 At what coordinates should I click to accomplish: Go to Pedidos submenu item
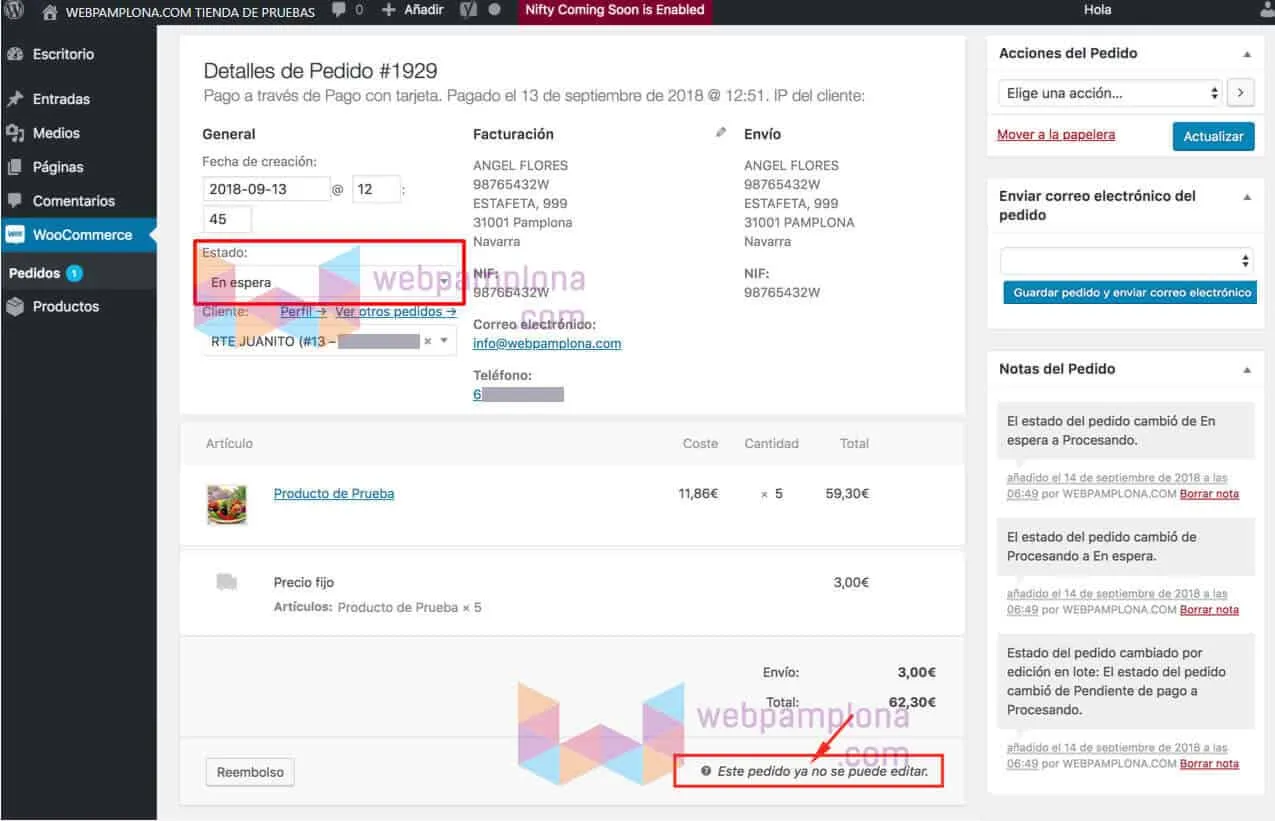(x=35, y=273)
